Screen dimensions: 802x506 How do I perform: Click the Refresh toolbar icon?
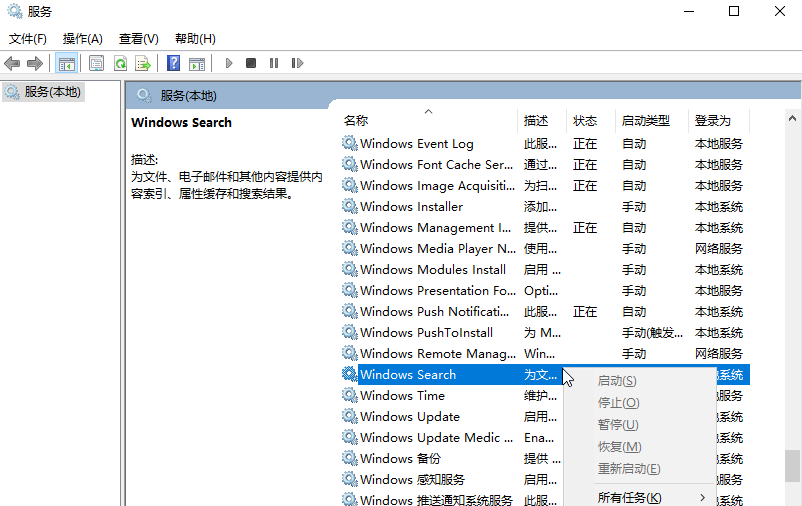coord(120,64)
